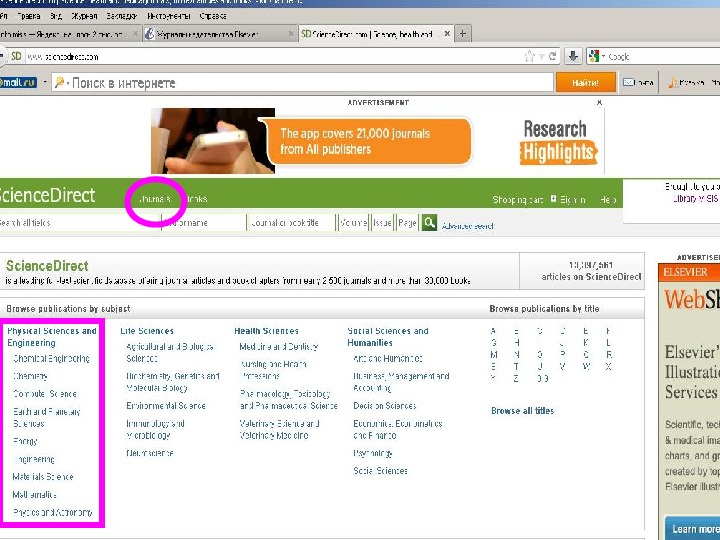The width and height of the screenshot is (720, 540).
Task: Open a new browser tab
Action: (x=463, y=34)
